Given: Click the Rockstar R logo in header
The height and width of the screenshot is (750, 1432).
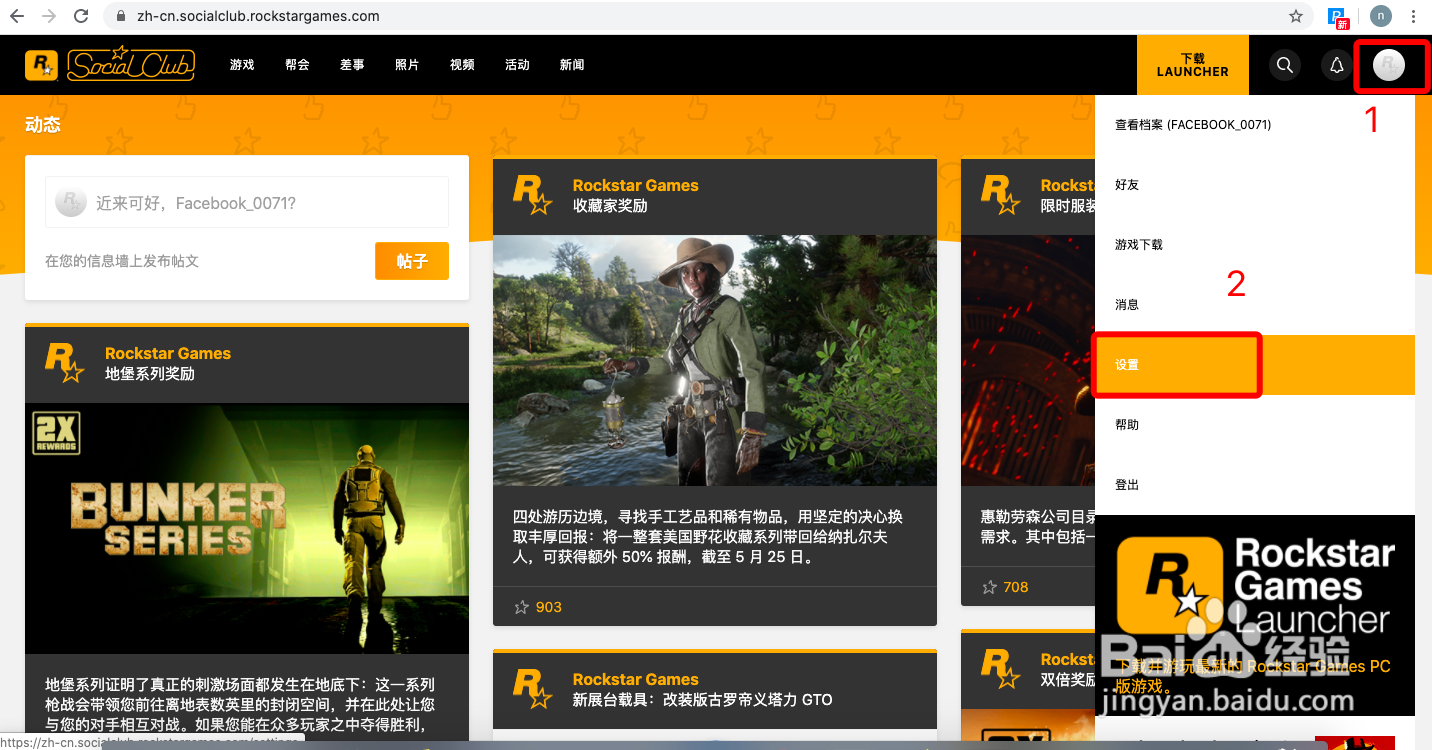Looking at the screenshot, I should pos(41,64).
